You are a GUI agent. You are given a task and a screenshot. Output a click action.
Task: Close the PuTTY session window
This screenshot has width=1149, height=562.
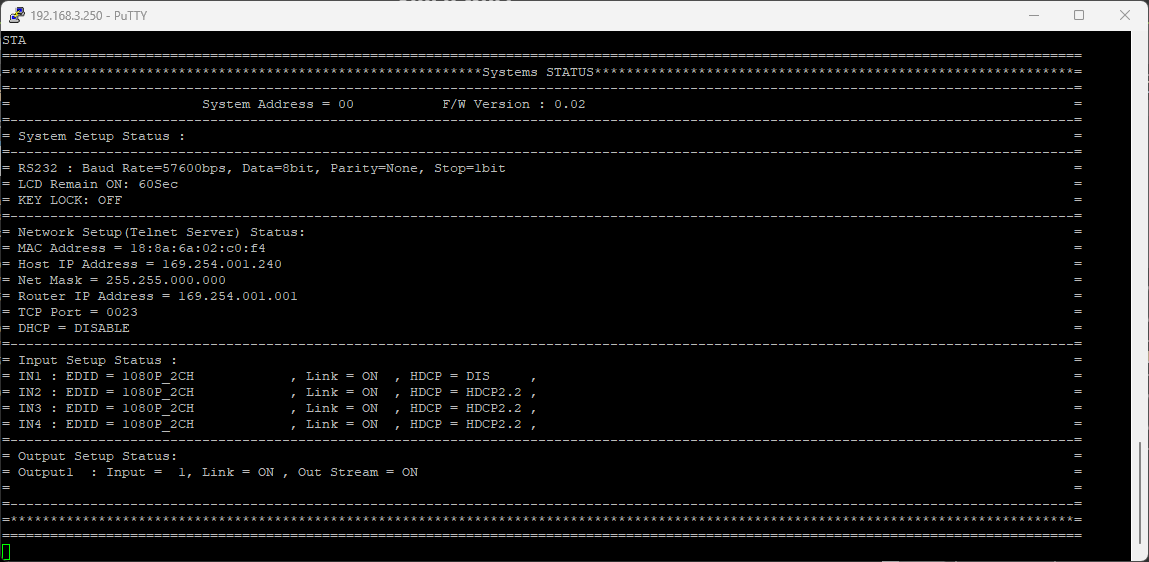coord(1125,15)
